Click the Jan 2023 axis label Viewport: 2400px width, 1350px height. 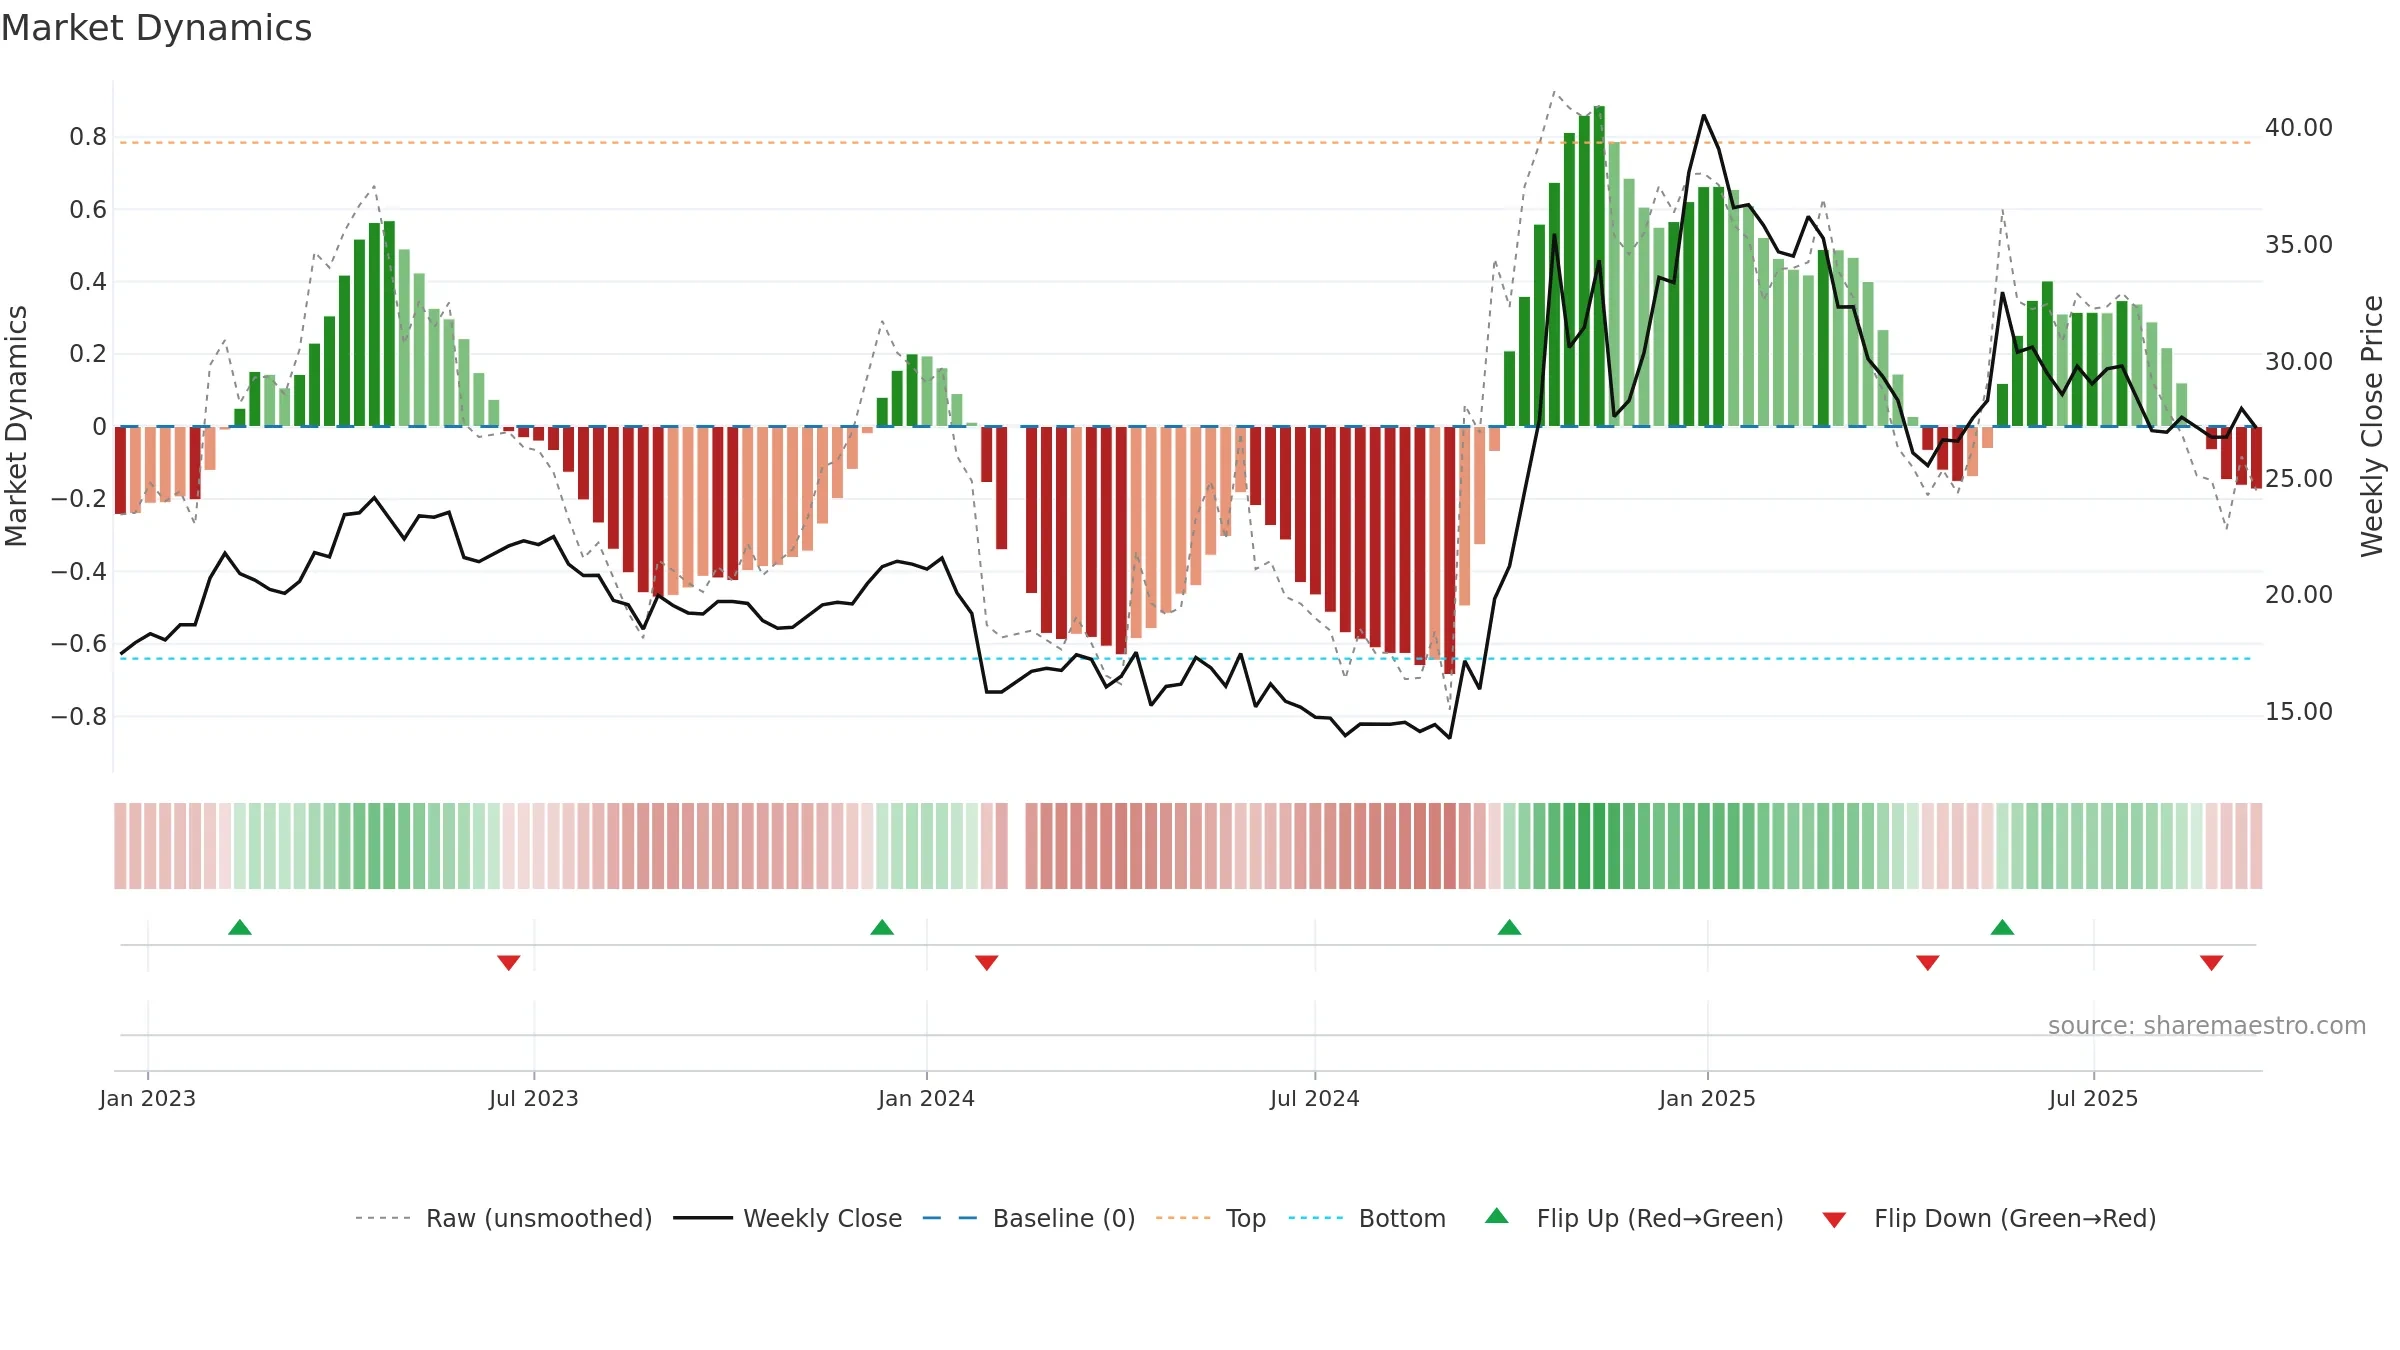[x=148, y=1098]
